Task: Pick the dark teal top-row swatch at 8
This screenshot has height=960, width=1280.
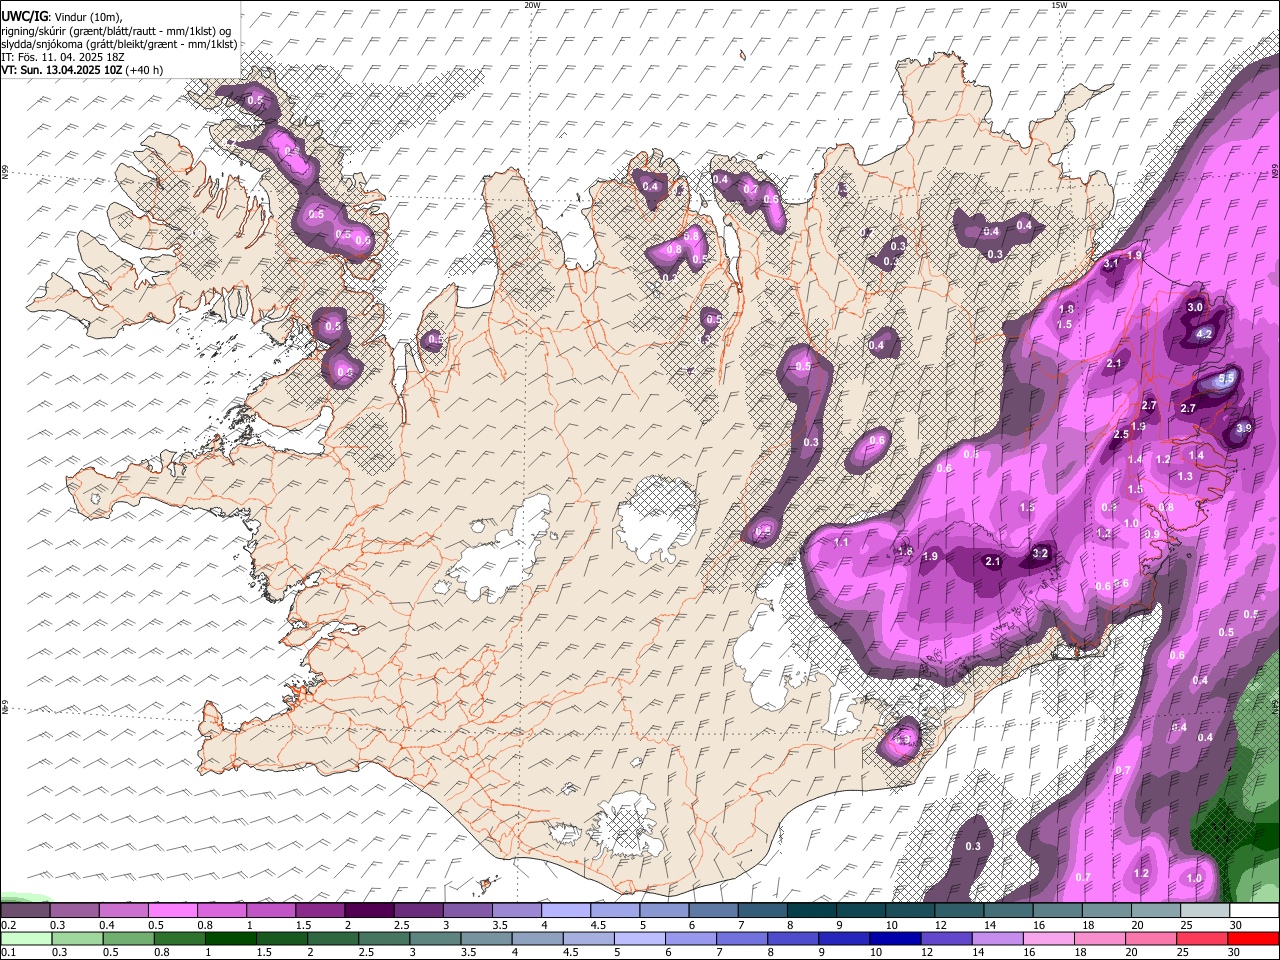Action: pyautogui.click(x=811, y=911)
